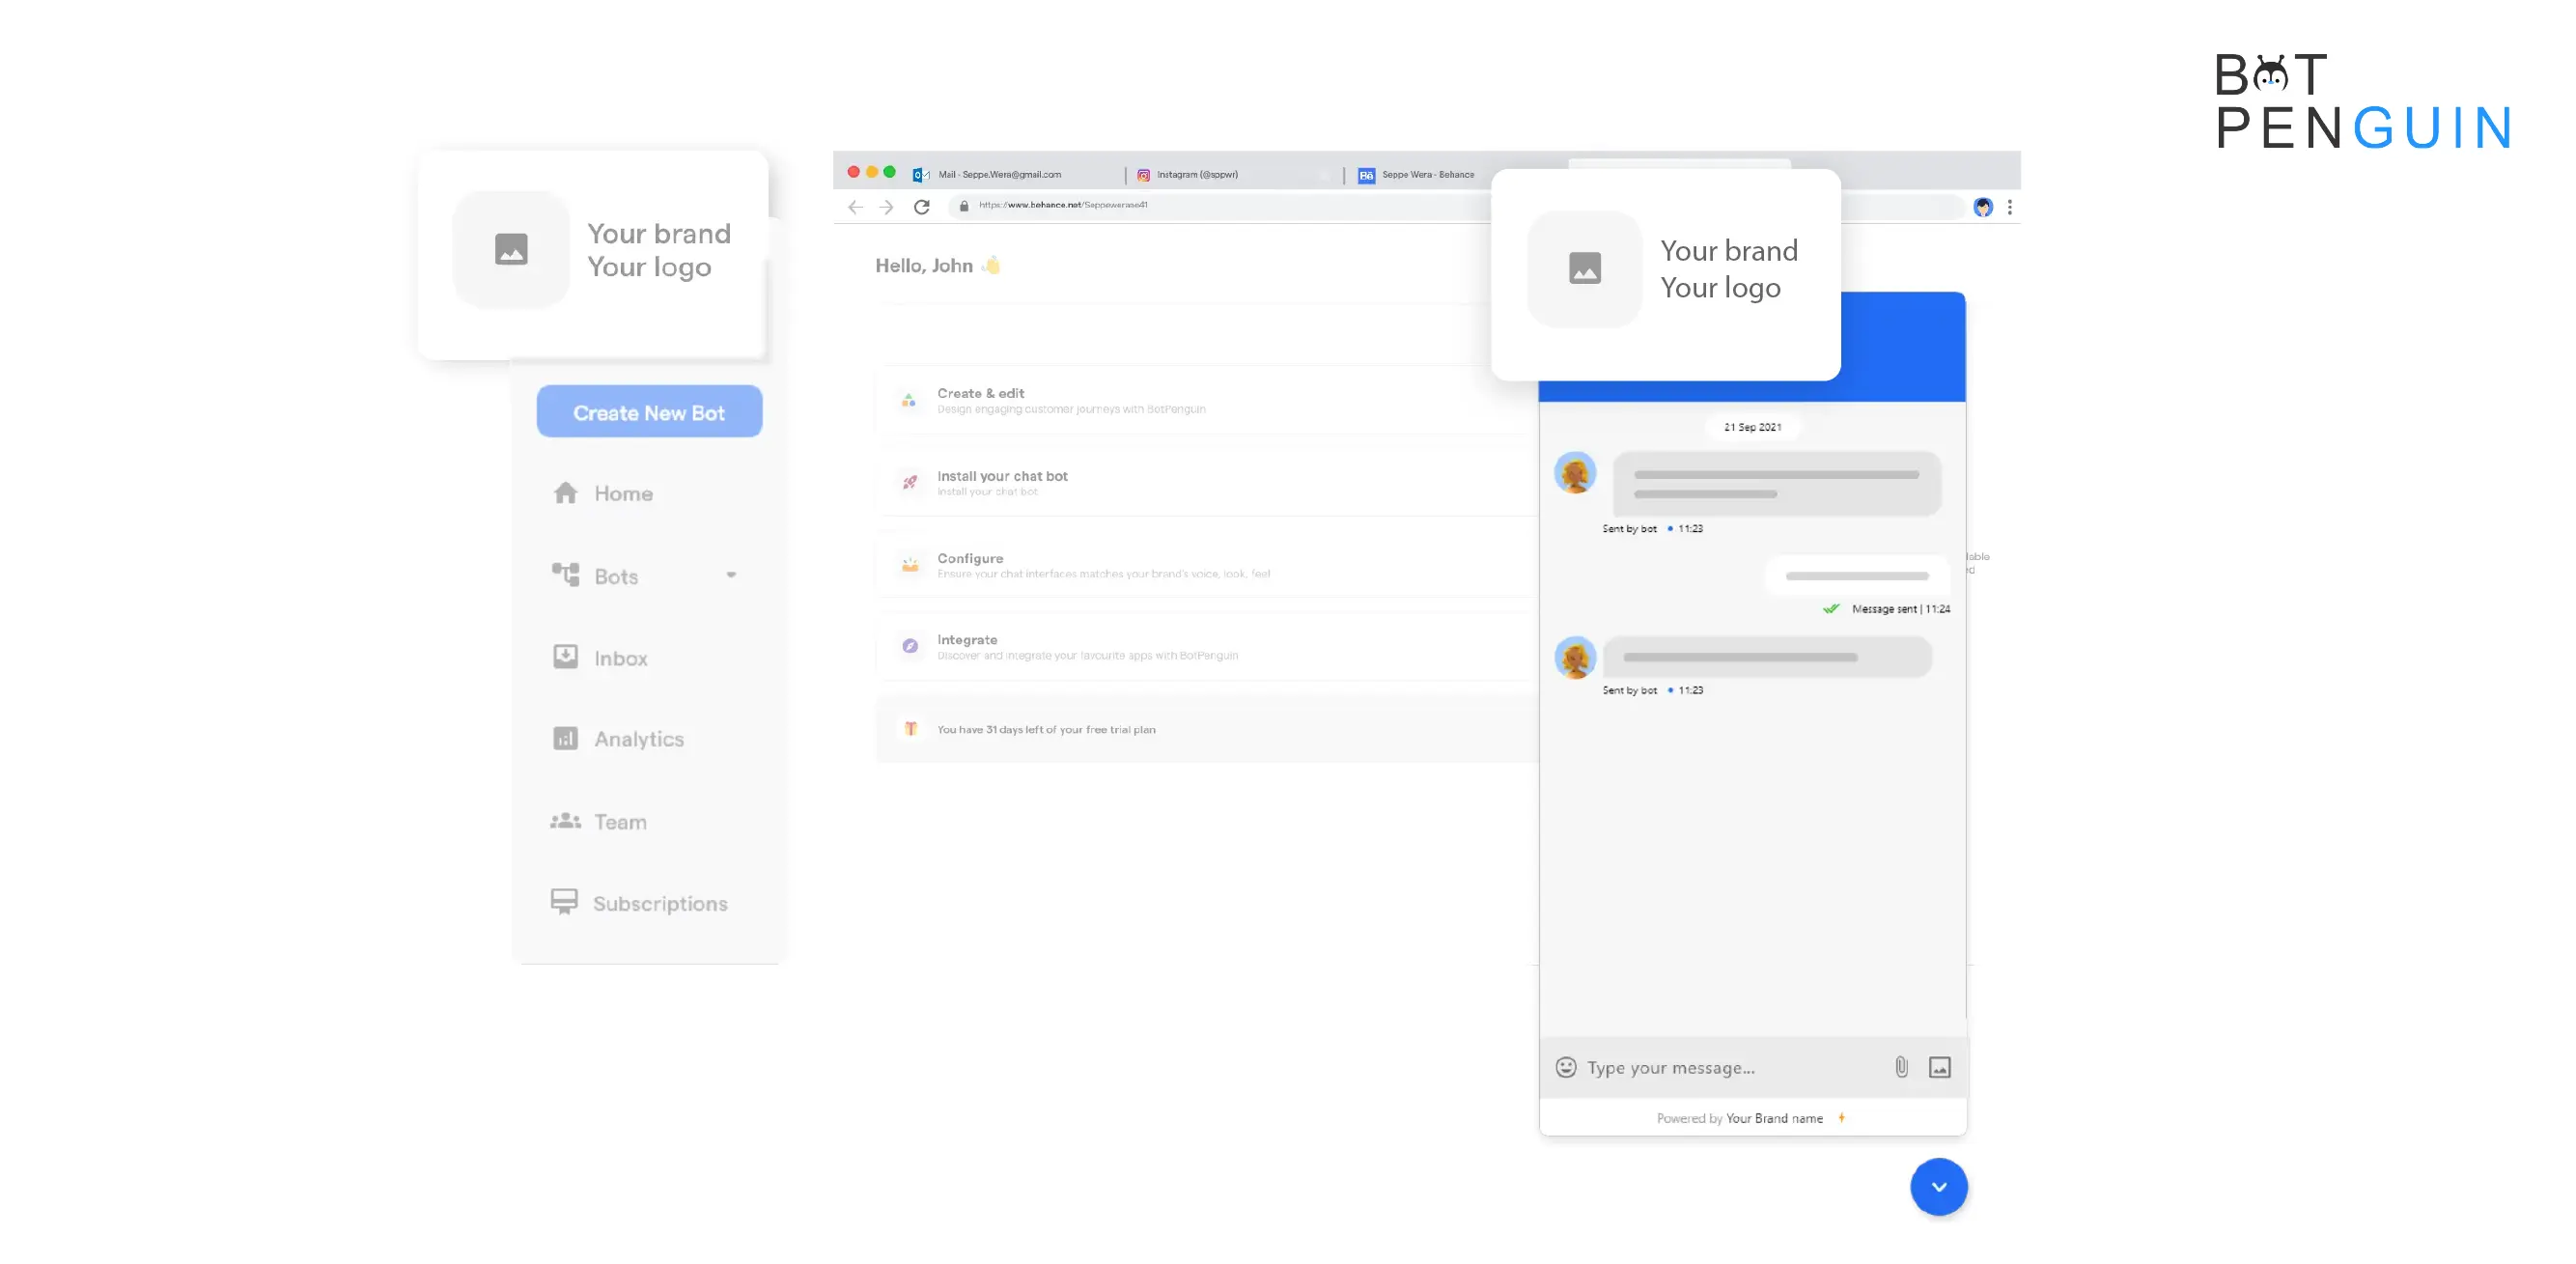
Task: Open the Inbox section
Action: coord(619,658)
